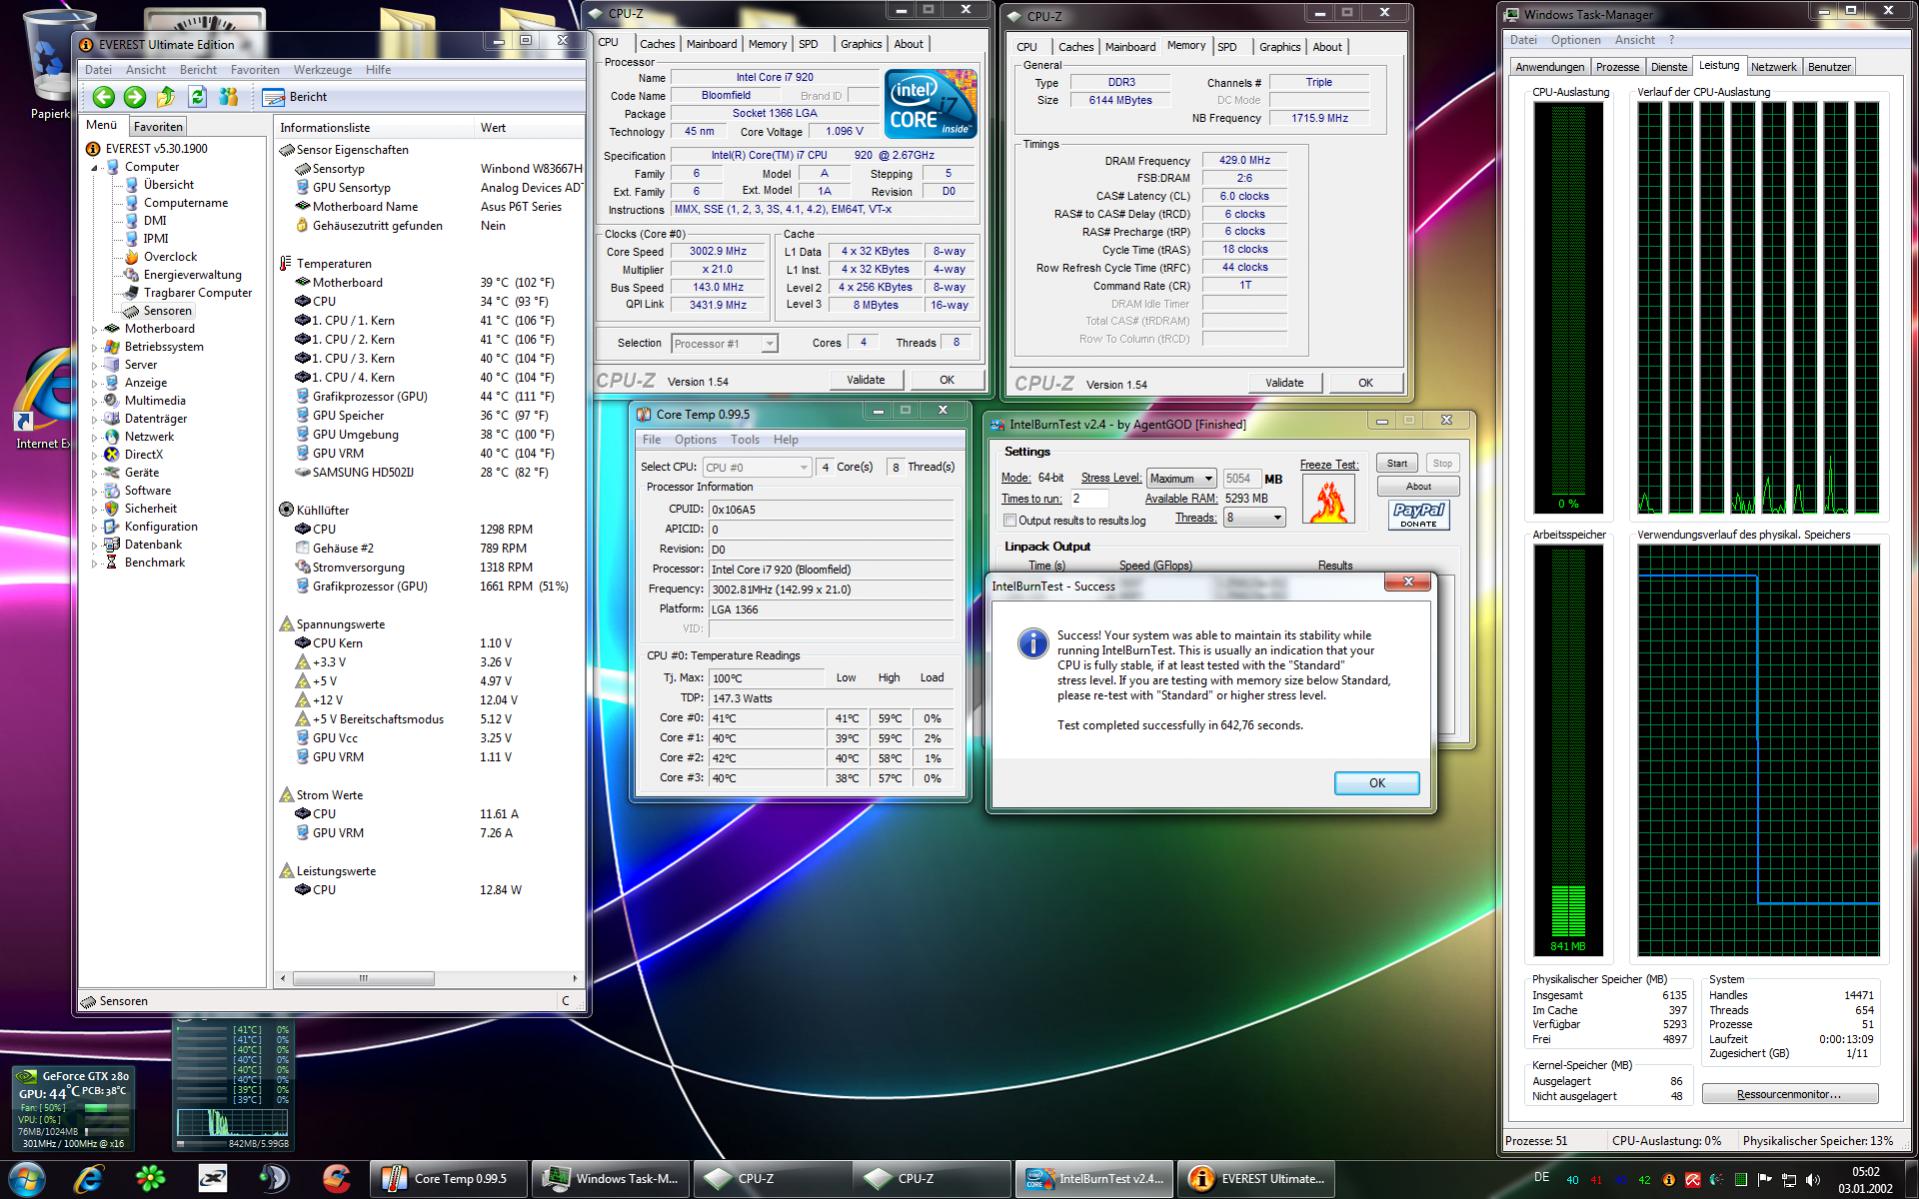Click the green Back arrow in EVEREST toolbar
Image resolution: width=1919 pixels, height=1199 pixels.
(103, 97)
